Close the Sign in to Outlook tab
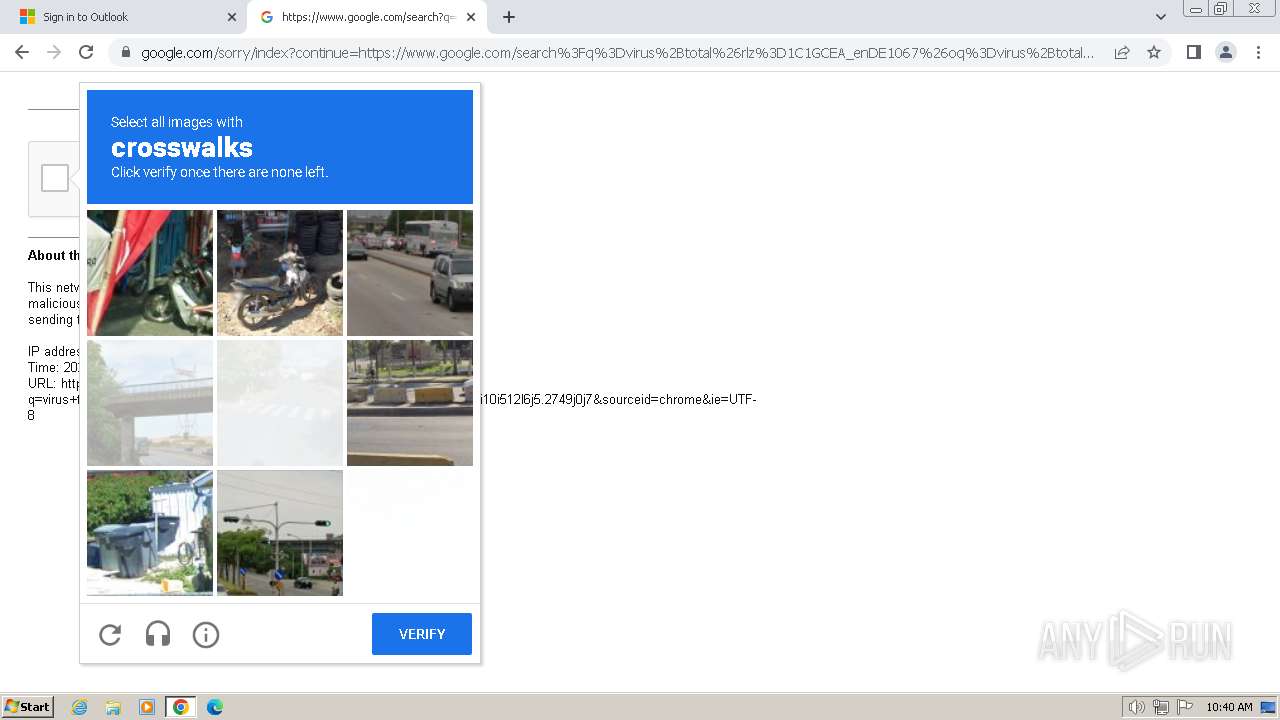Viewport: 1280px width, 720px height. pos(232,17)
